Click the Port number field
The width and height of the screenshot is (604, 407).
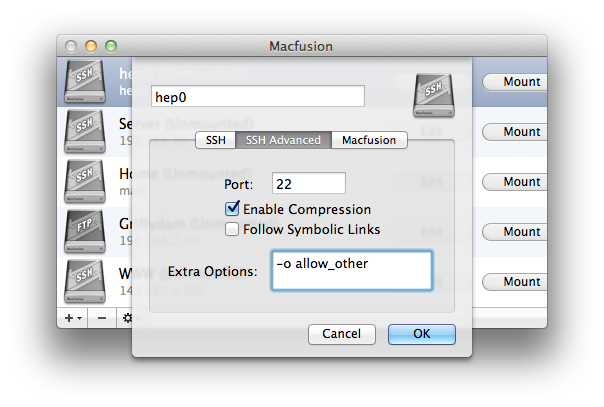pos(309,183)
